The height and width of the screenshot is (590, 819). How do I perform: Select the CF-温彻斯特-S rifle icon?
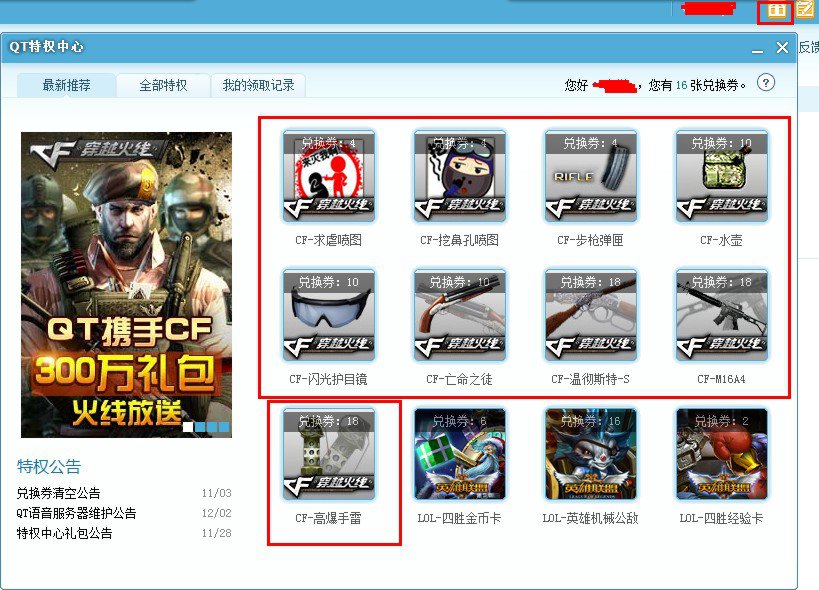tap(591, 315)
